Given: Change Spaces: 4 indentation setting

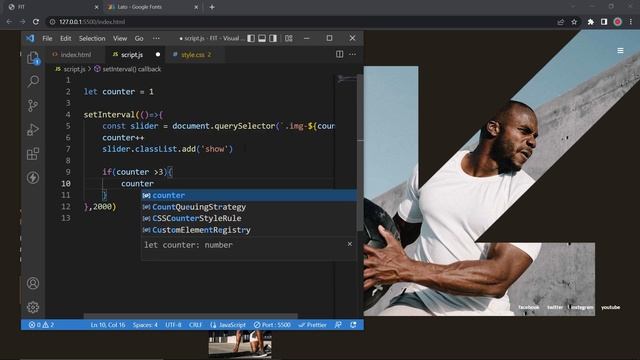Looking at the screenshot, I should pos(145,325).
